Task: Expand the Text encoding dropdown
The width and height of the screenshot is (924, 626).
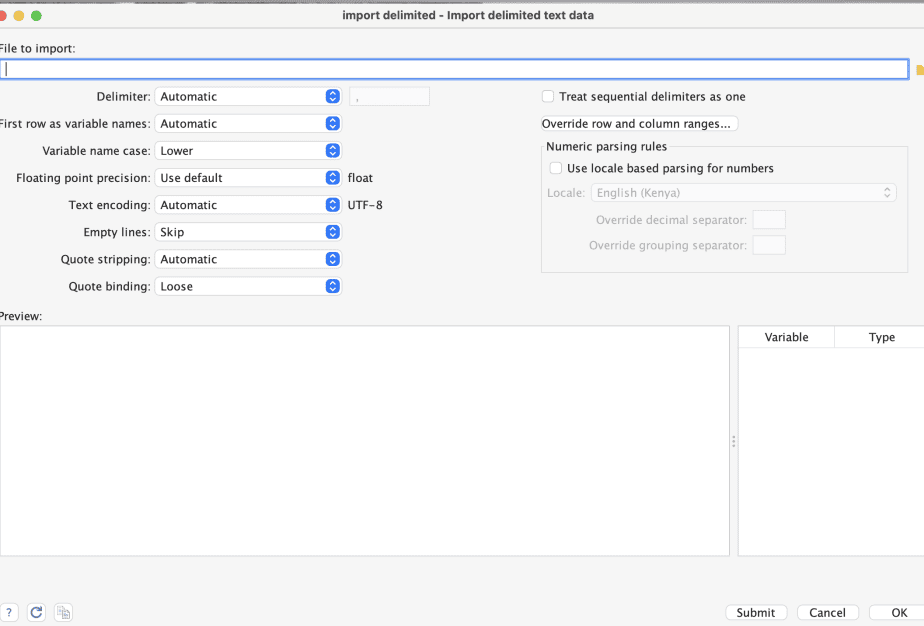Action: (x=248, y=205)
